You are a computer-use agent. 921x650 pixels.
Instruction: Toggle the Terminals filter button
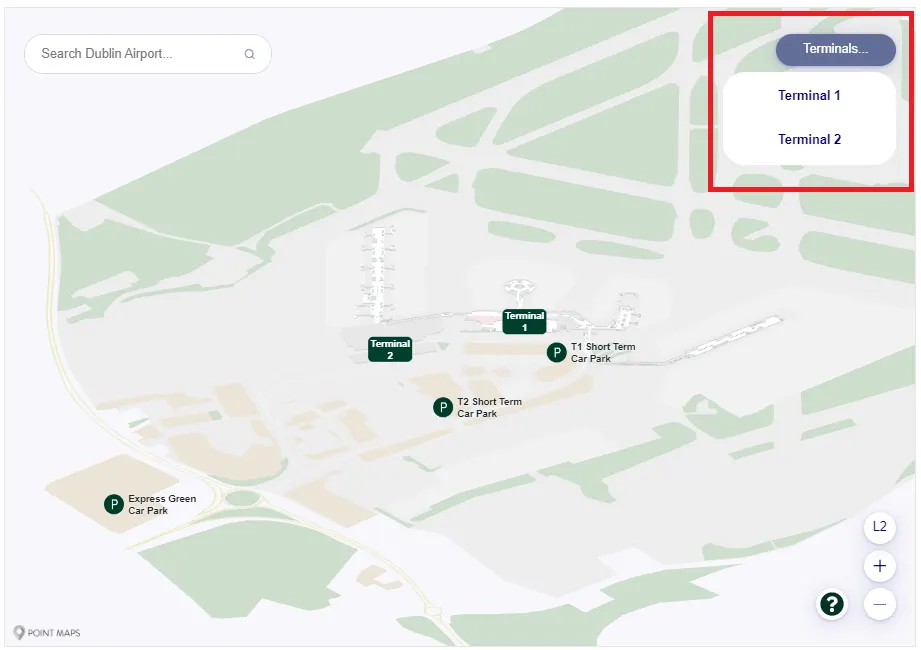pos(835,49)
